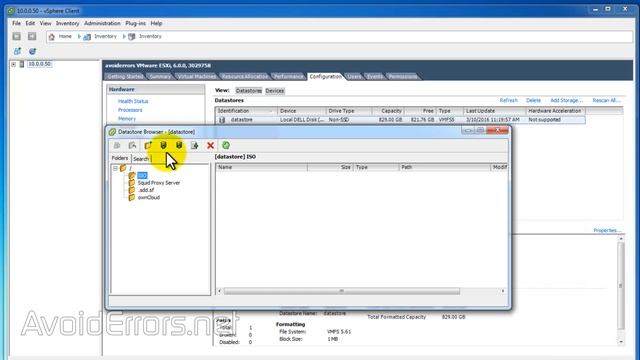Click the download from datastore icon
The width and height of the screenshot is (640, 360).
(x=179, y=145)
